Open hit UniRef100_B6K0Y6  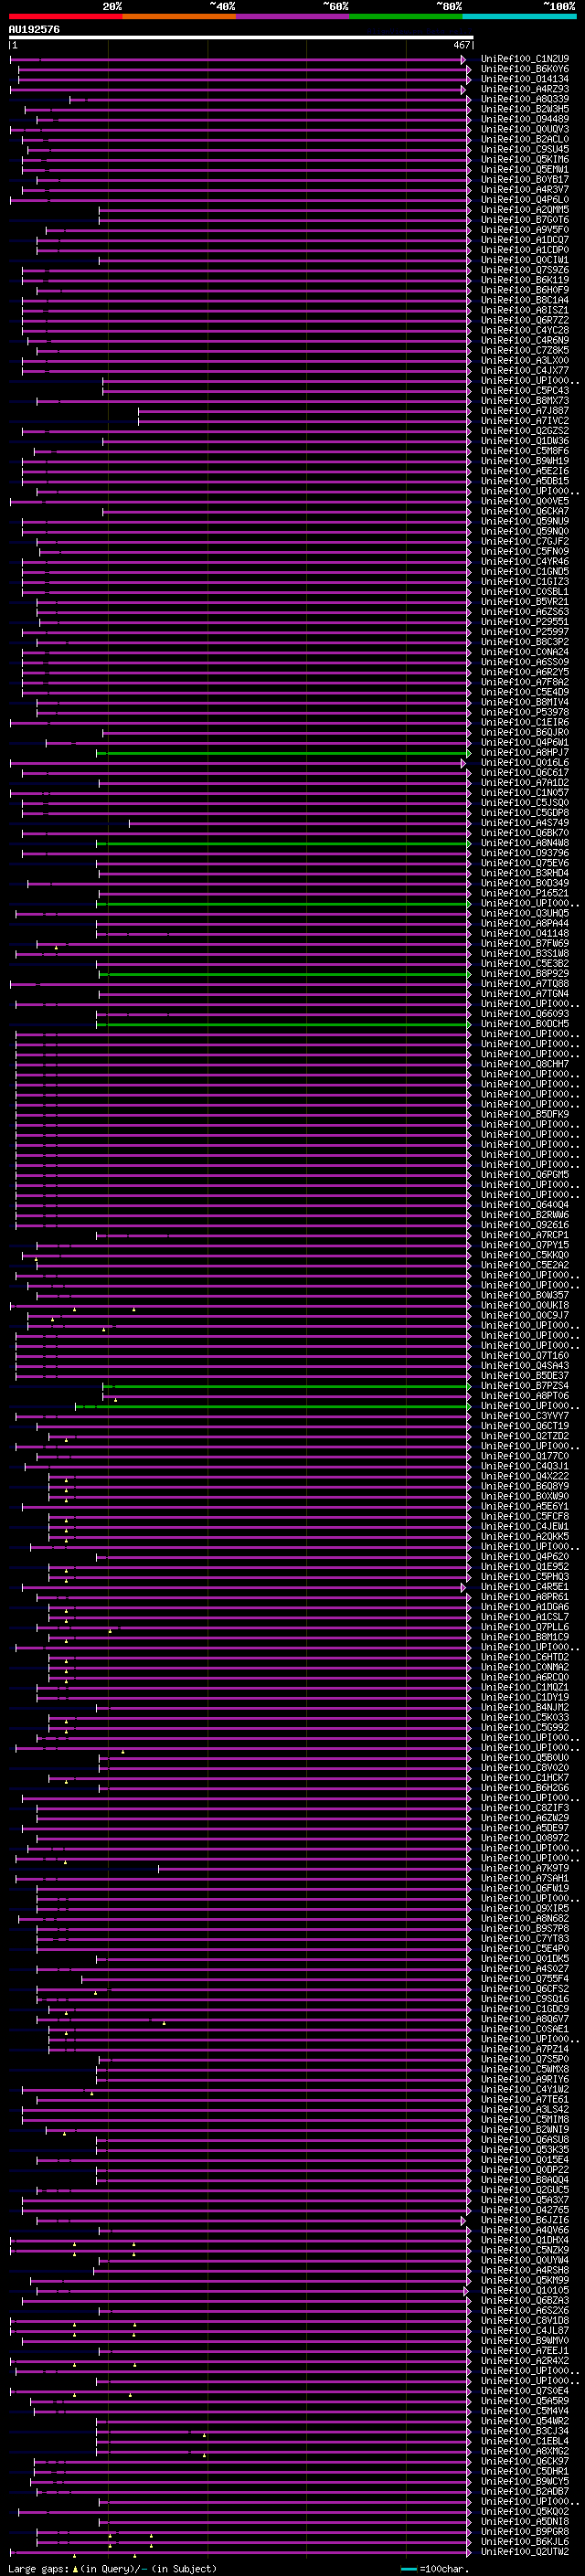click(x=525, y=69)
